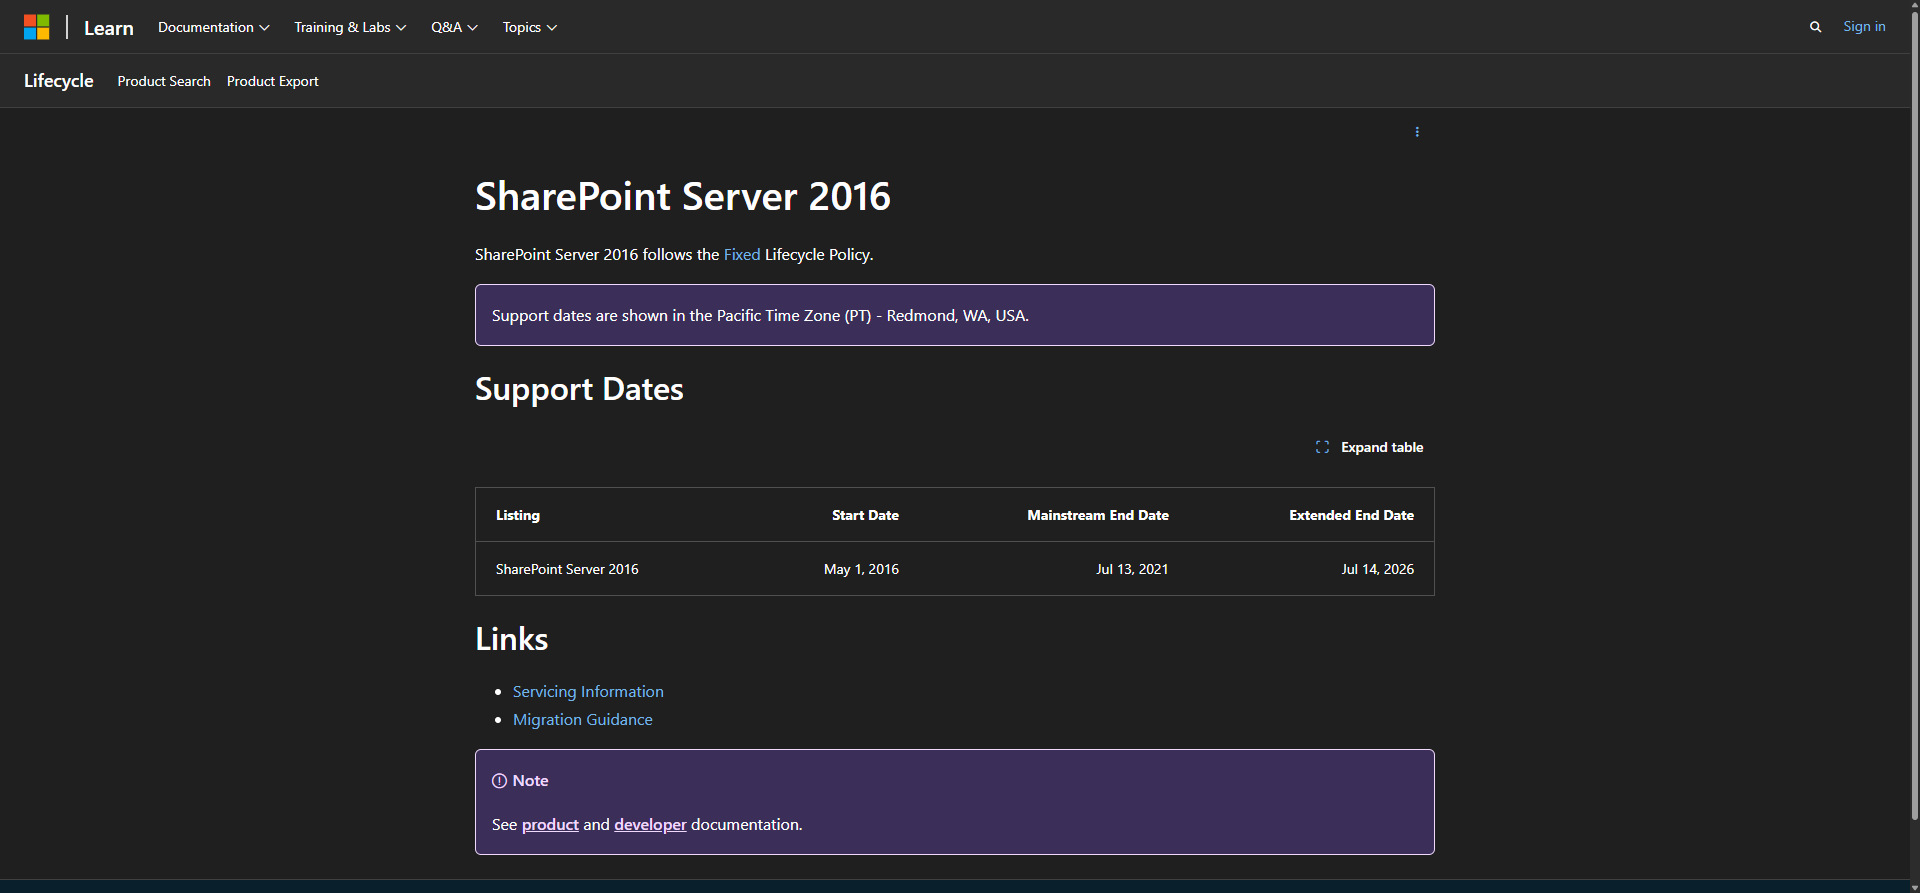
Task: Click the Note info icon
Action: pos(499,781)
